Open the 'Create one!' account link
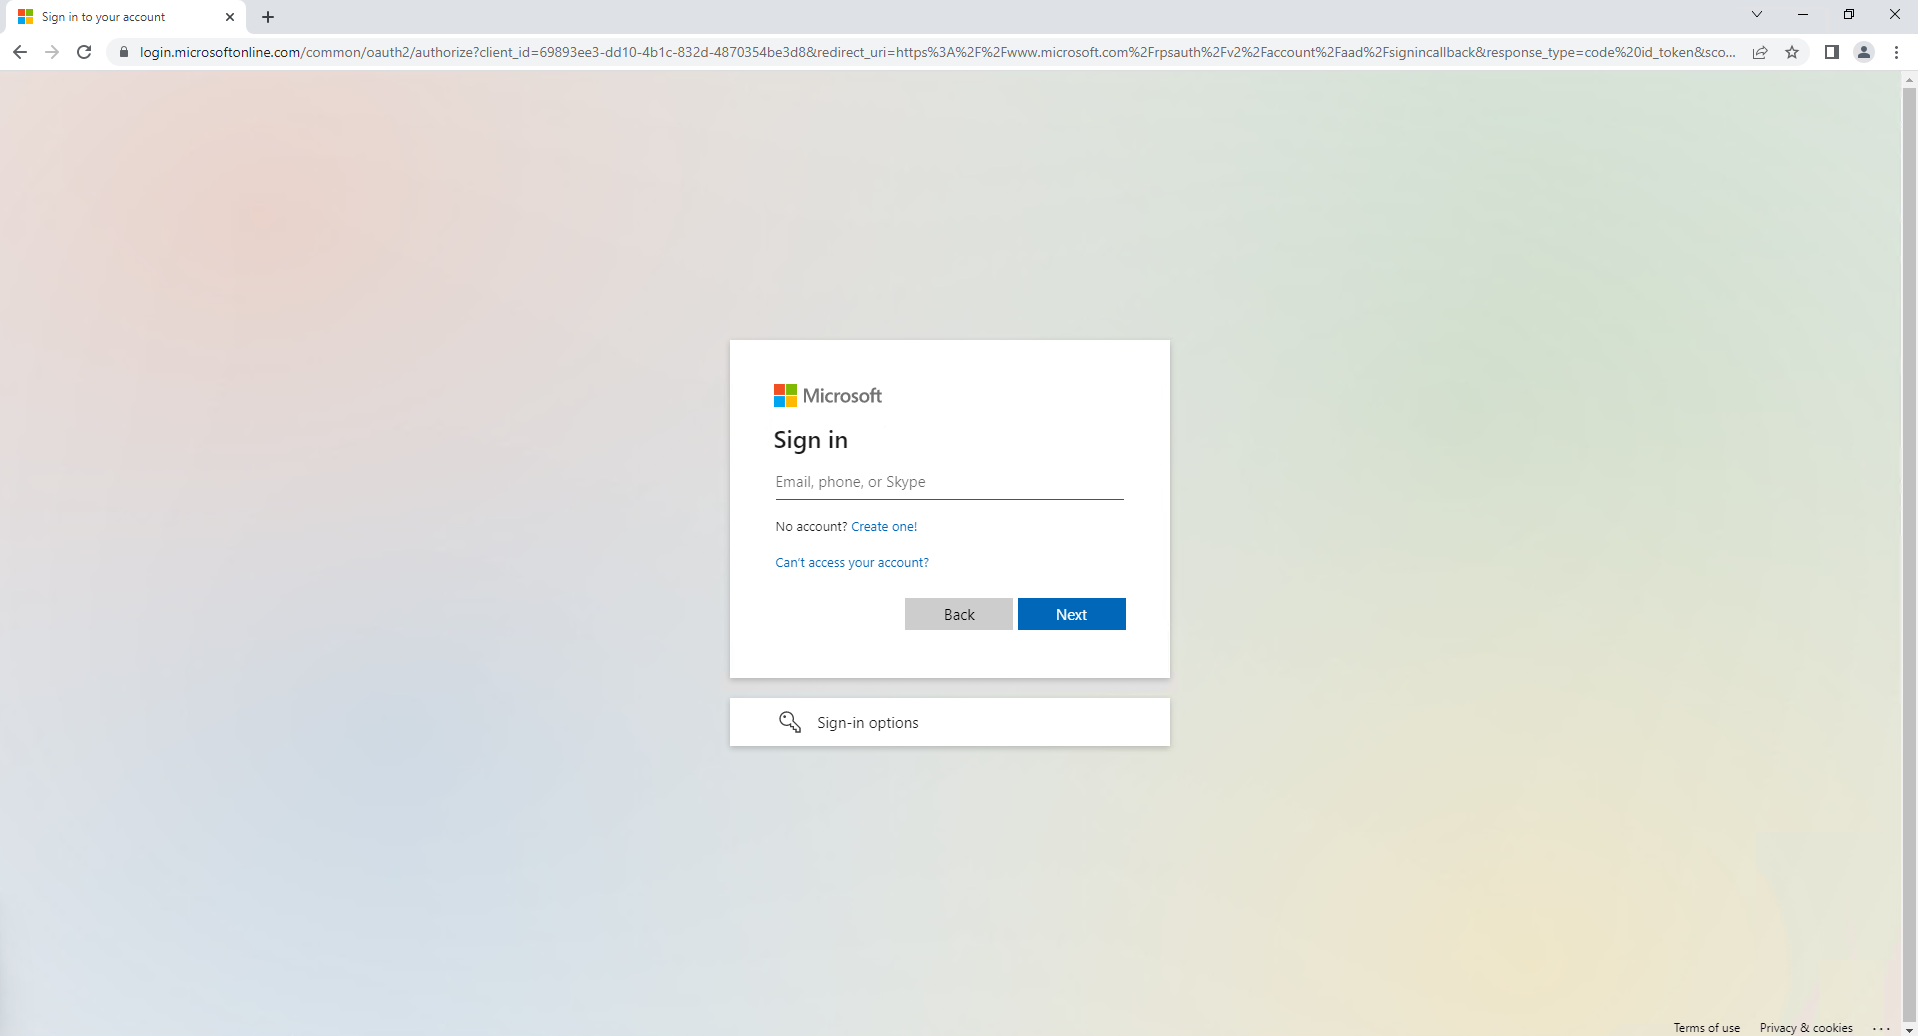This screenshot has height=1036, width=1918. tap(884, 527)
